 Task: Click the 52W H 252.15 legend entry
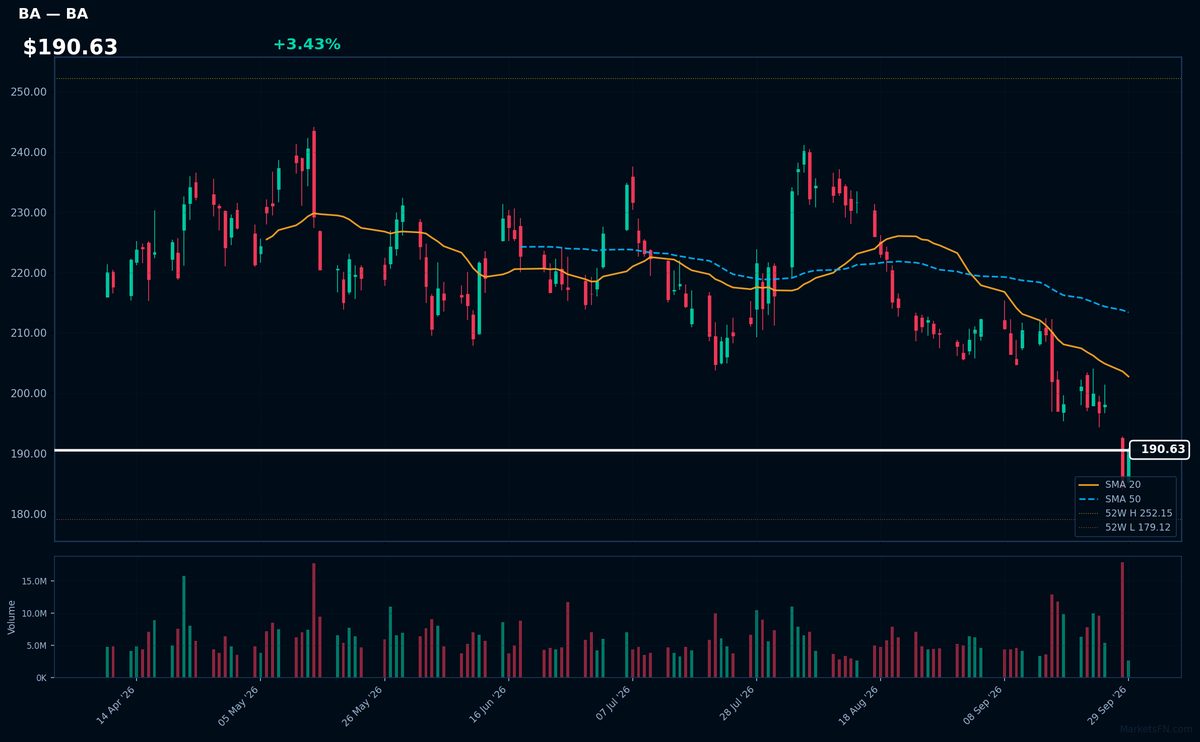[x=1126, y=512]
